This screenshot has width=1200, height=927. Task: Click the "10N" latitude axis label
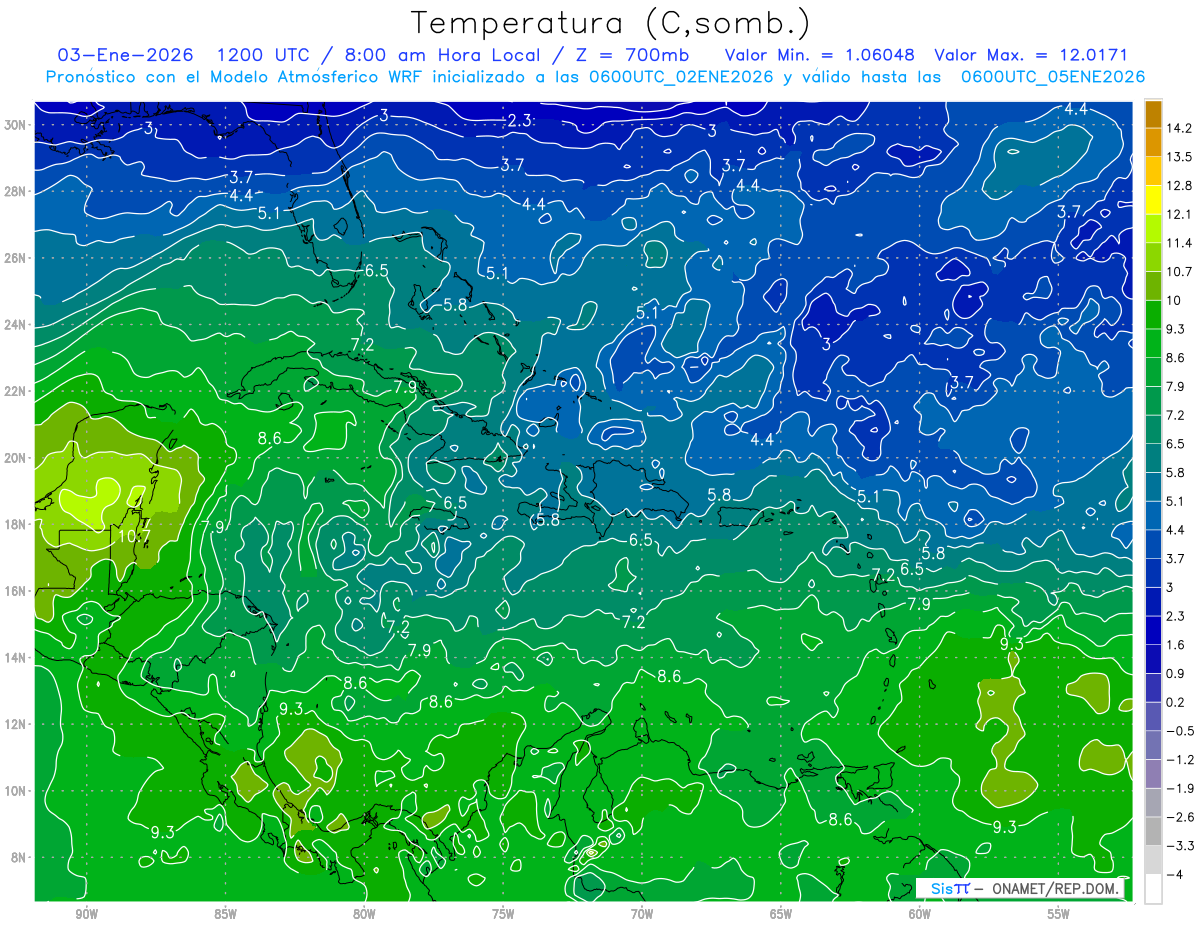tap(17, 790)
